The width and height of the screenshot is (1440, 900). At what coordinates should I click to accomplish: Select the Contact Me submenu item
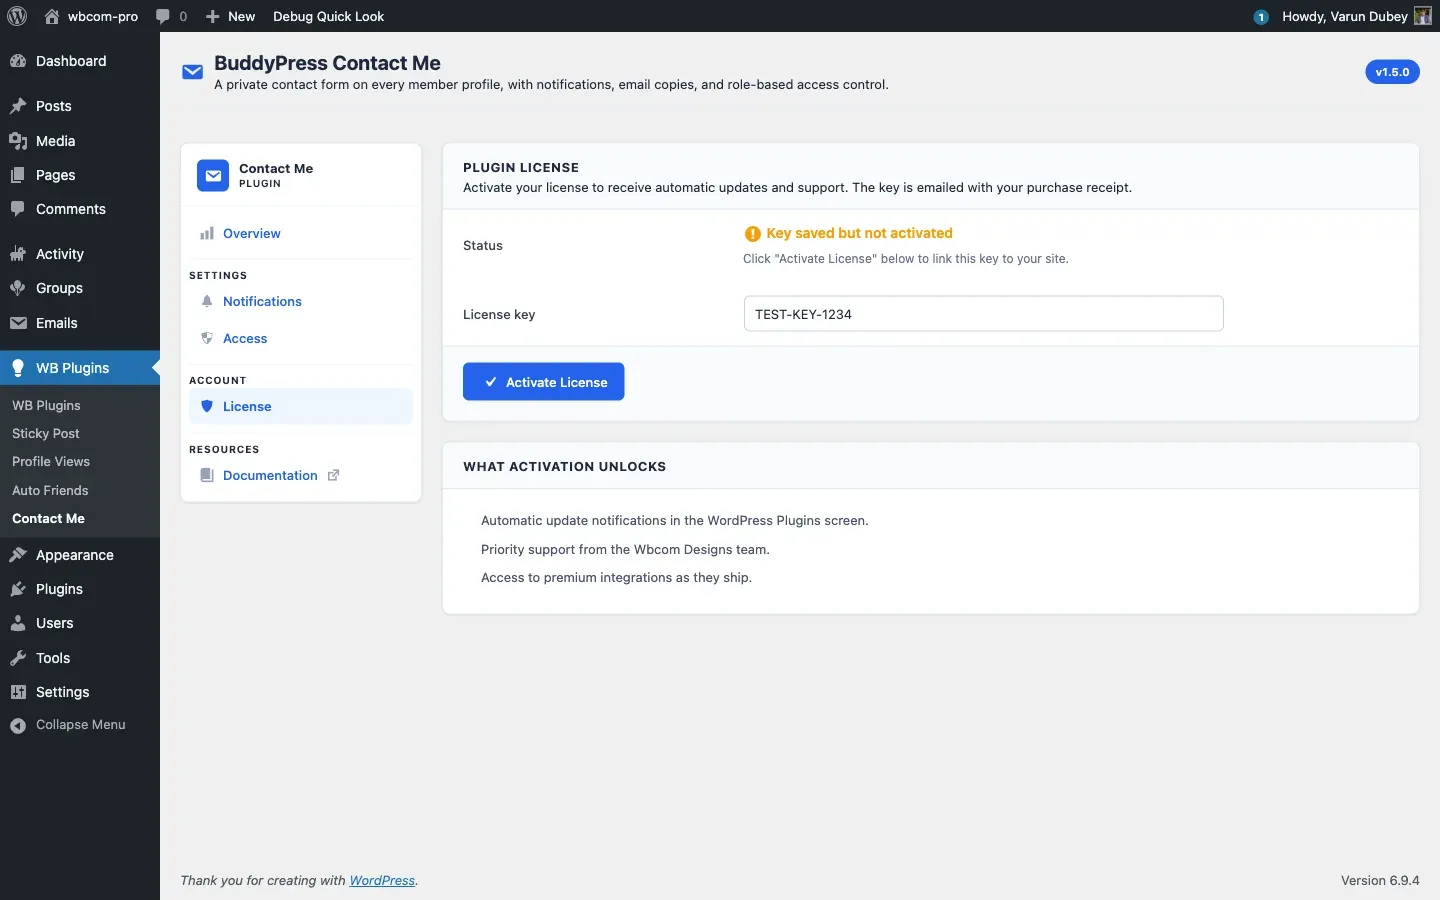[48, 518]
